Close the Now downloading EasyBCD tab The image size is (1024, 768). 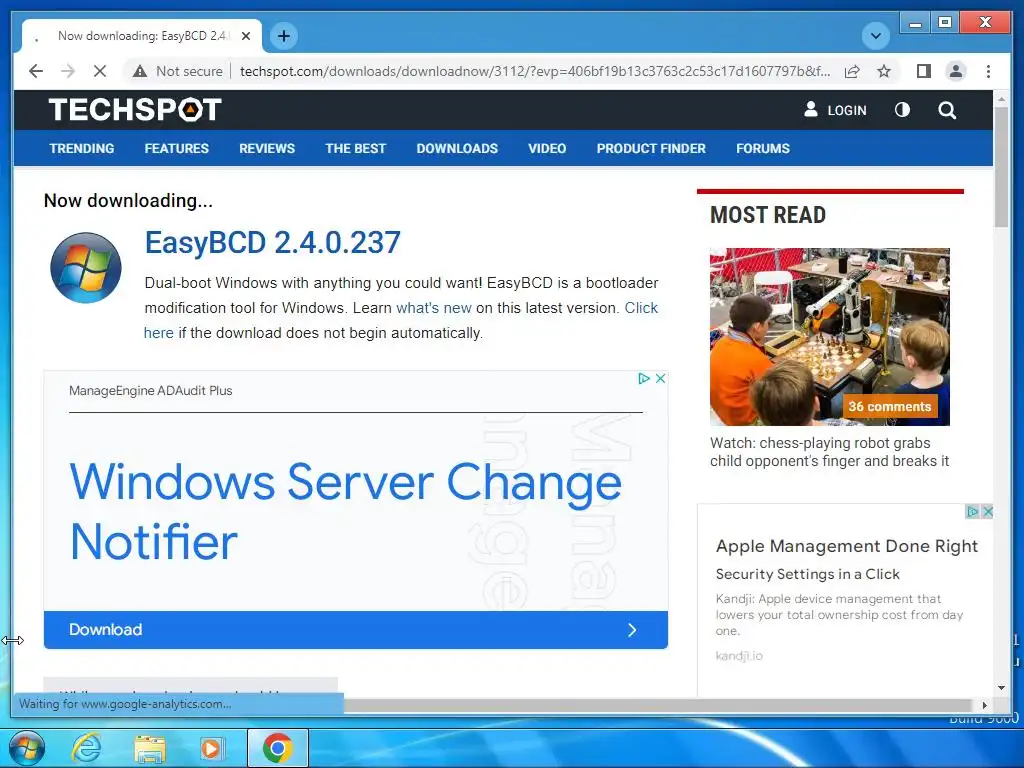[x=246, y=36]
